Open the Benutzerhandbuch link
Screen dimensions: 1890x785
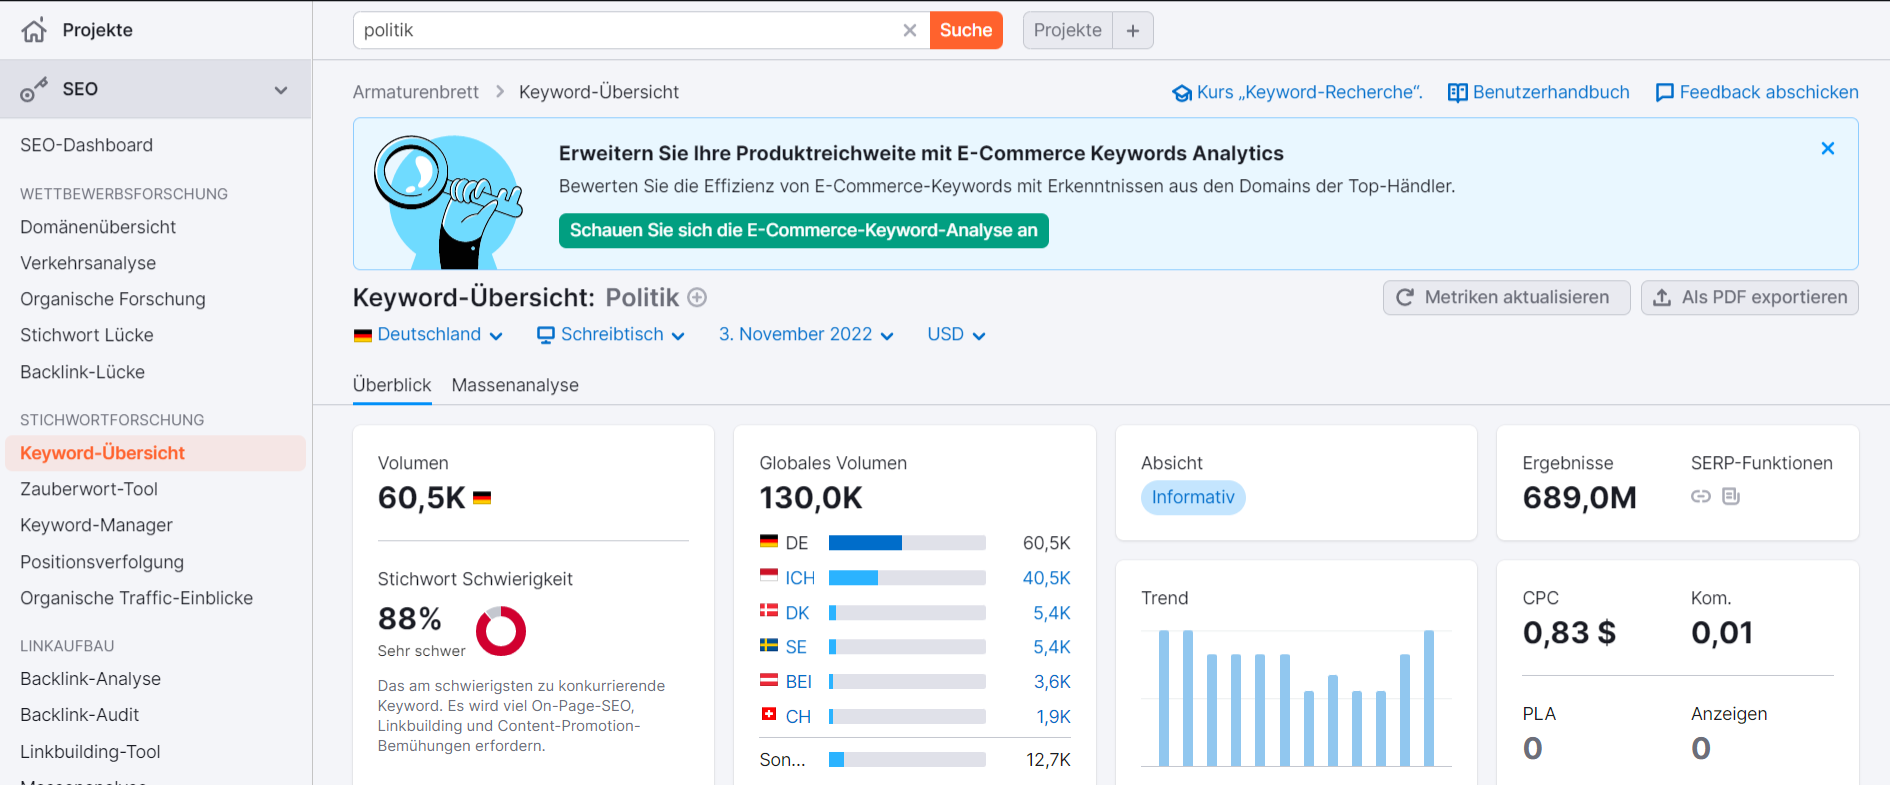[x=1539, y=92]
